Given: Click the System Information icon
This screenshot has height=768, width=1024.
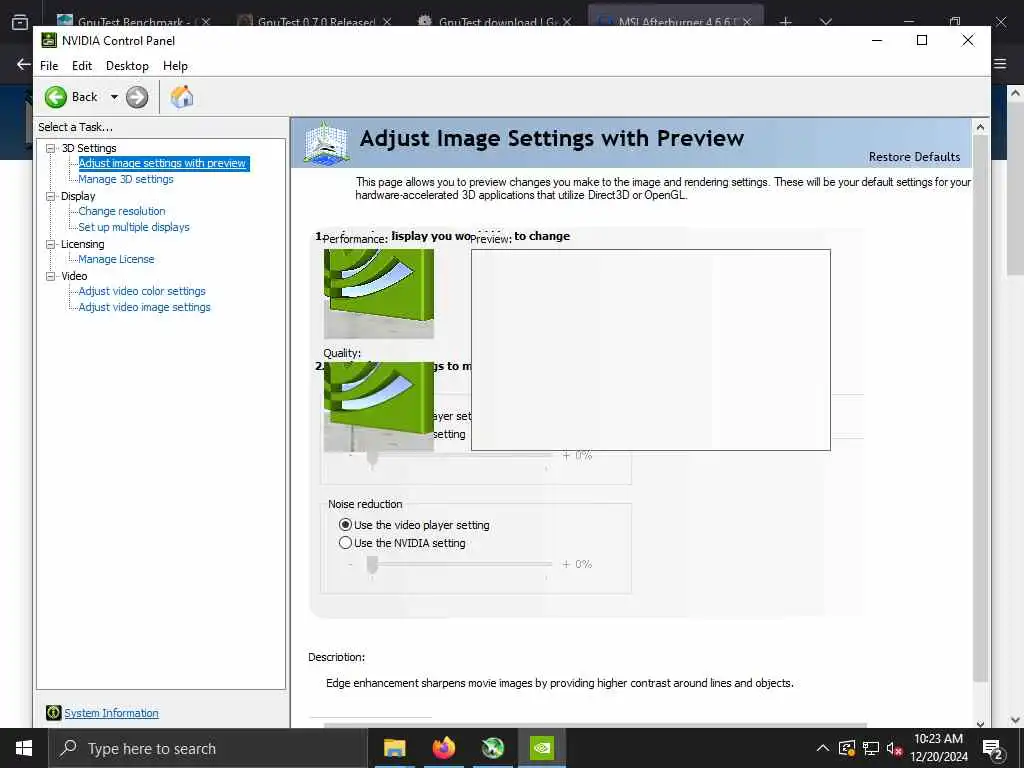Looking at the screenshot, I should 54,713.
